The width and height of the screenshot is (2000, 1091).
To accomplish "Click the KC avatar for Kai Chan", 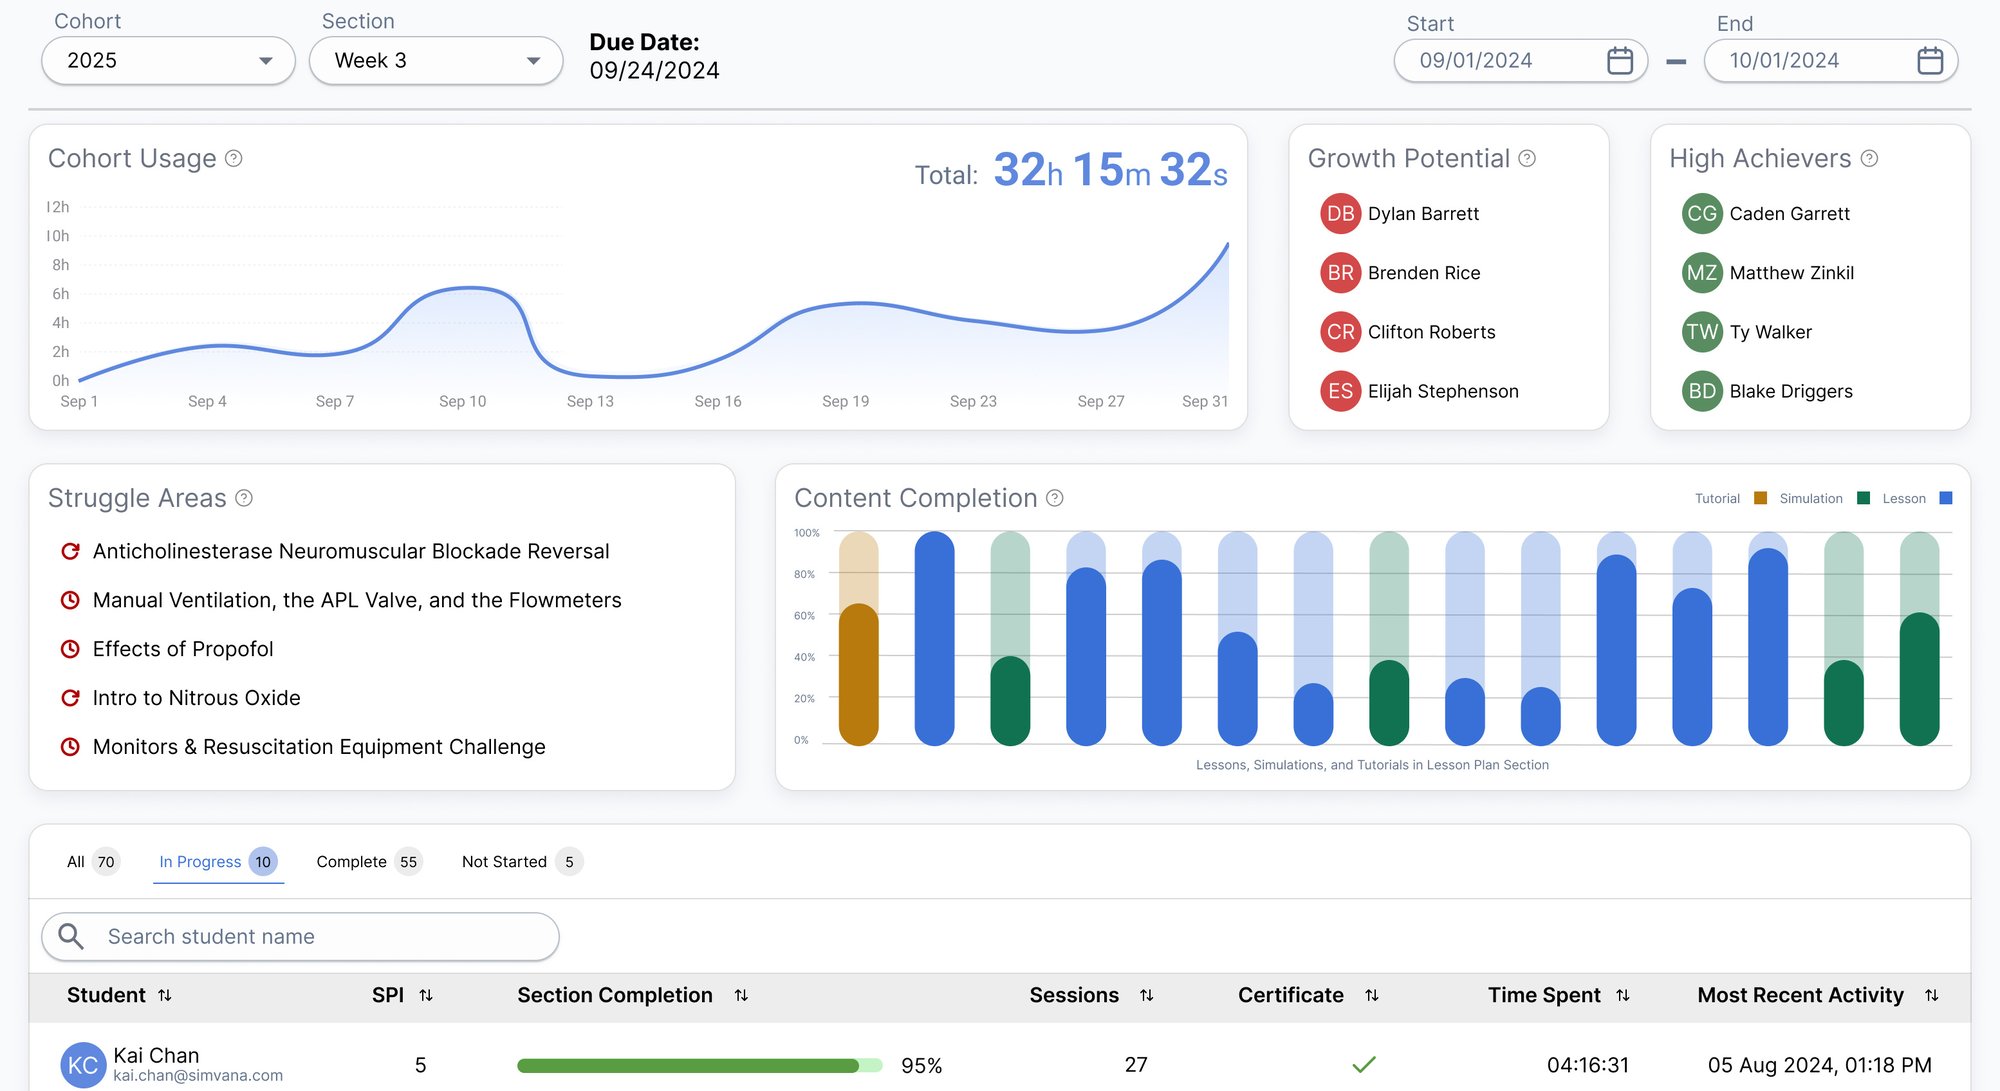I will click(83, 1065).
